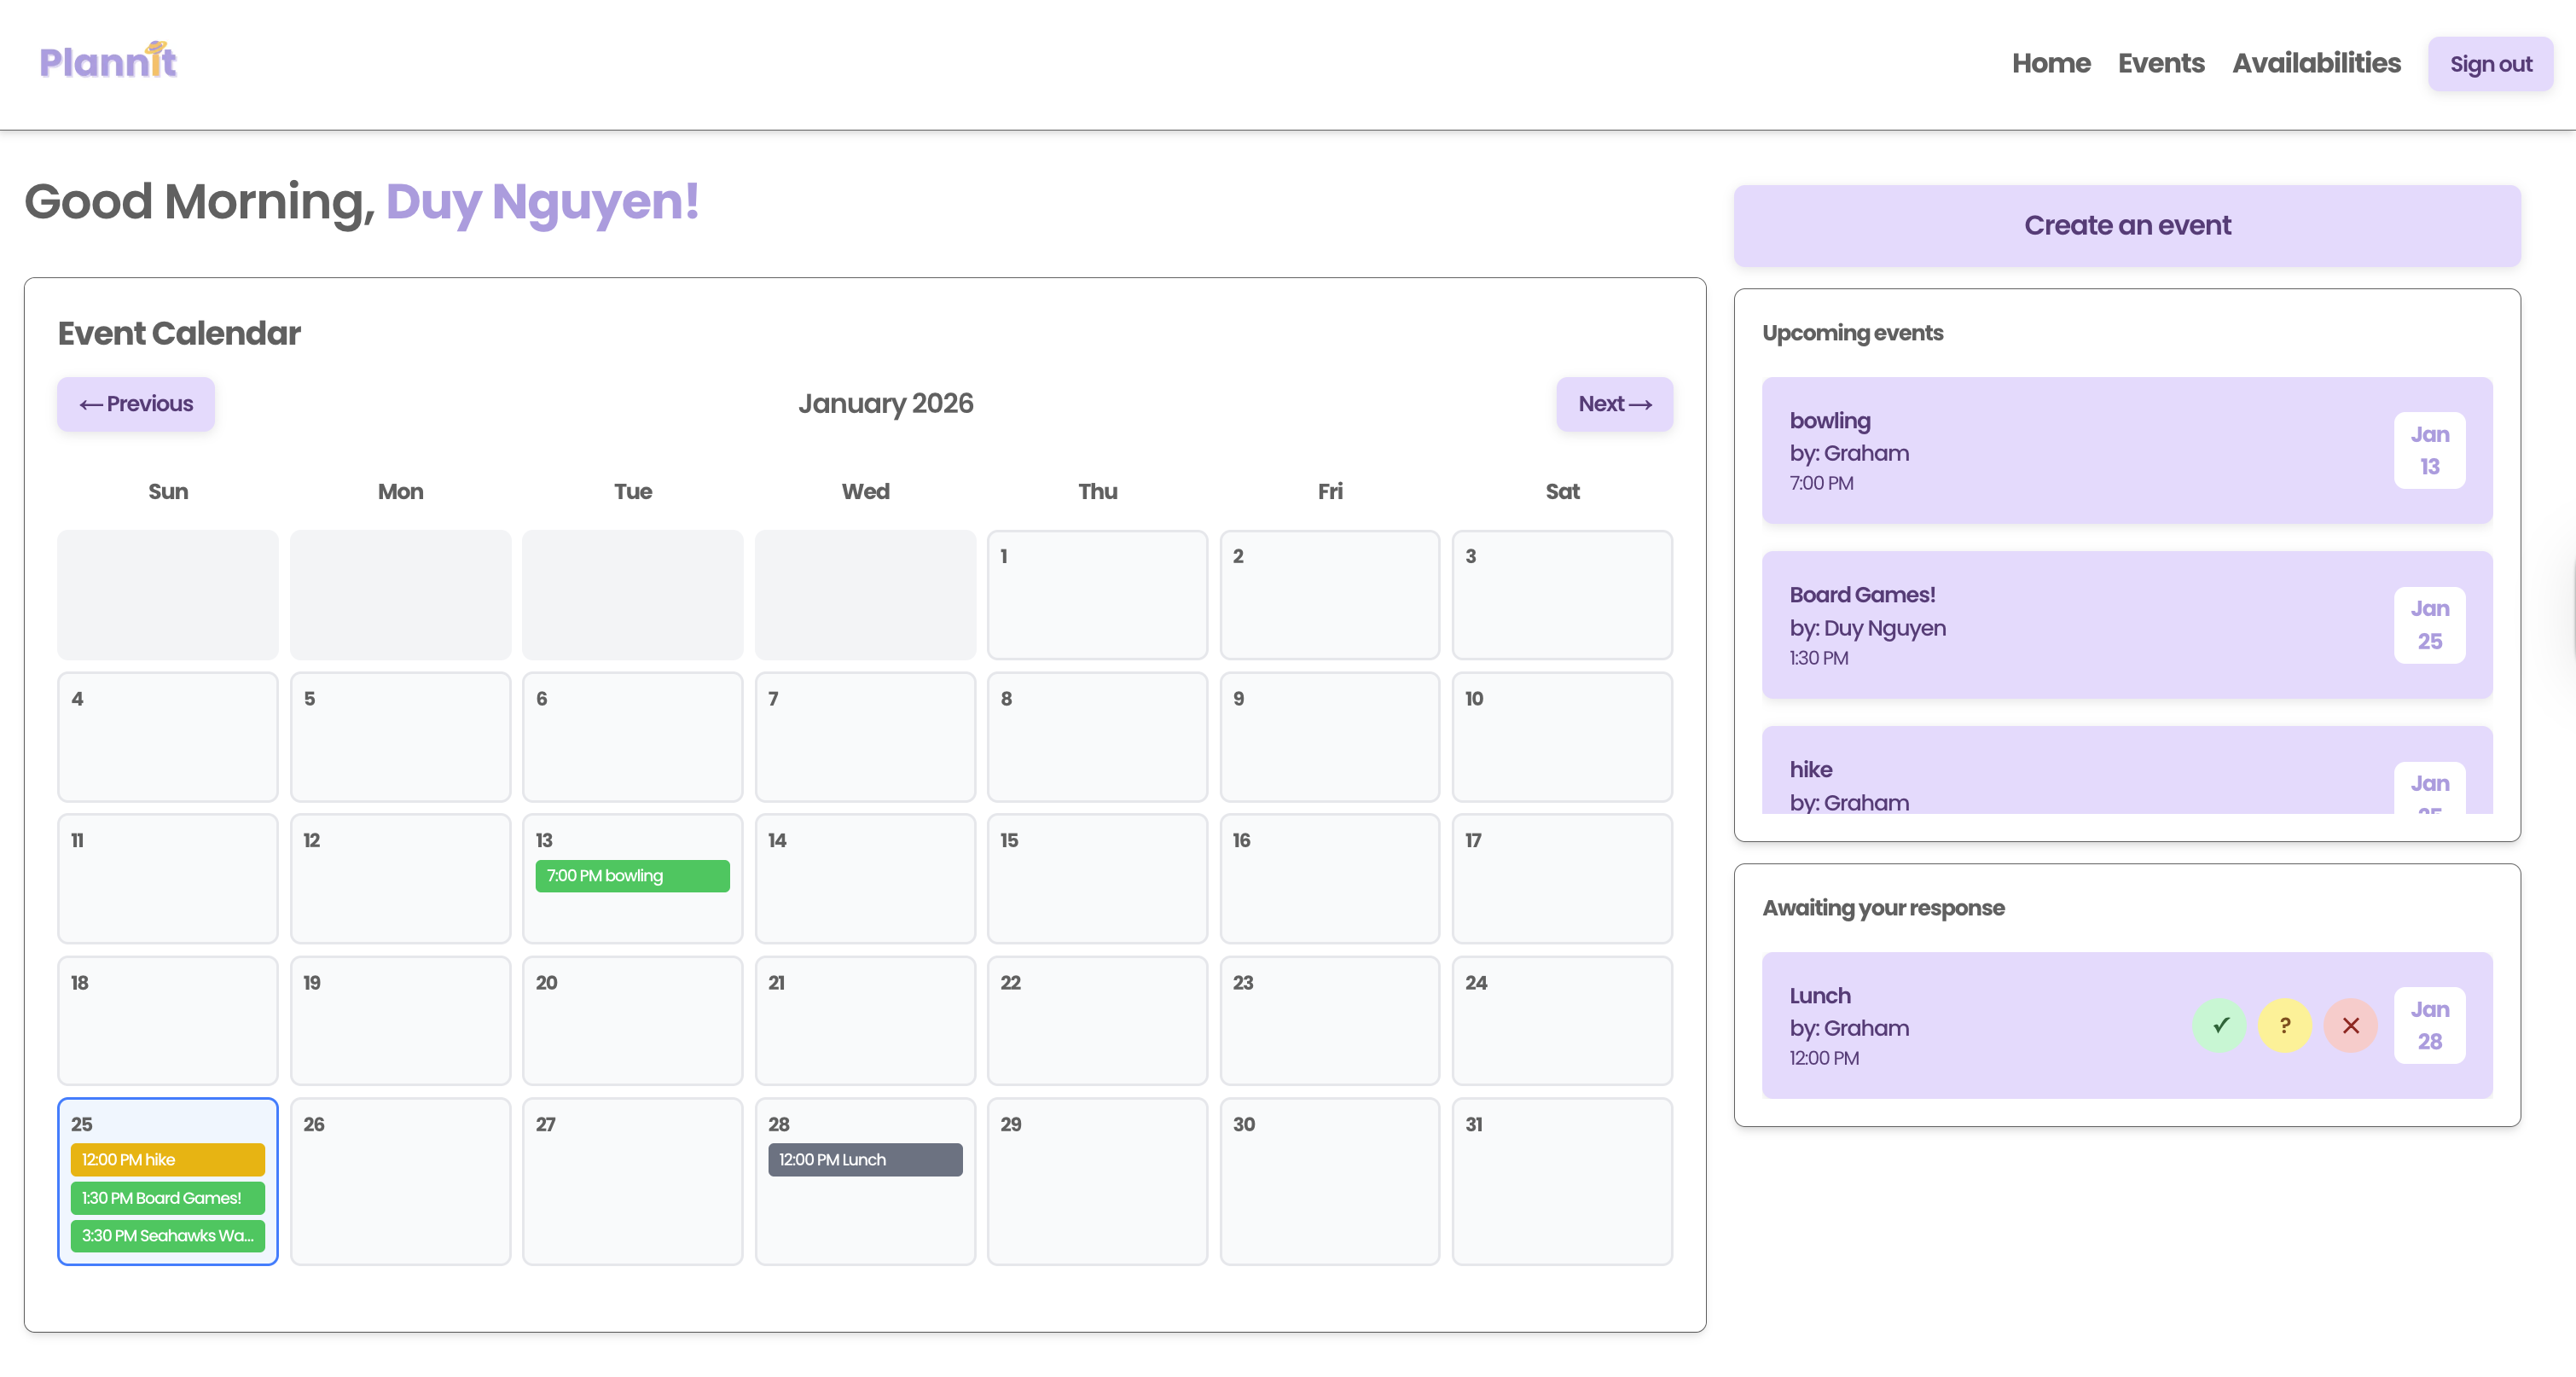The width and height of the screenshot is (2576, 1377).
Task: Accept the Lunch invite with green checkmark
Action: point(2219,1025)
